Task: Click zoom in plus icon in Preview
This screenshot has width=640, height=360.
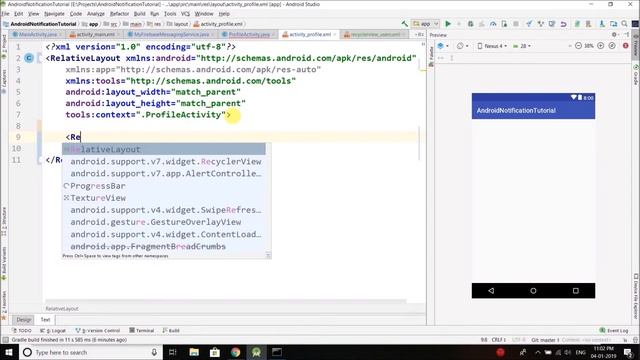Action: pyautogui.click(x=601, y=46)
